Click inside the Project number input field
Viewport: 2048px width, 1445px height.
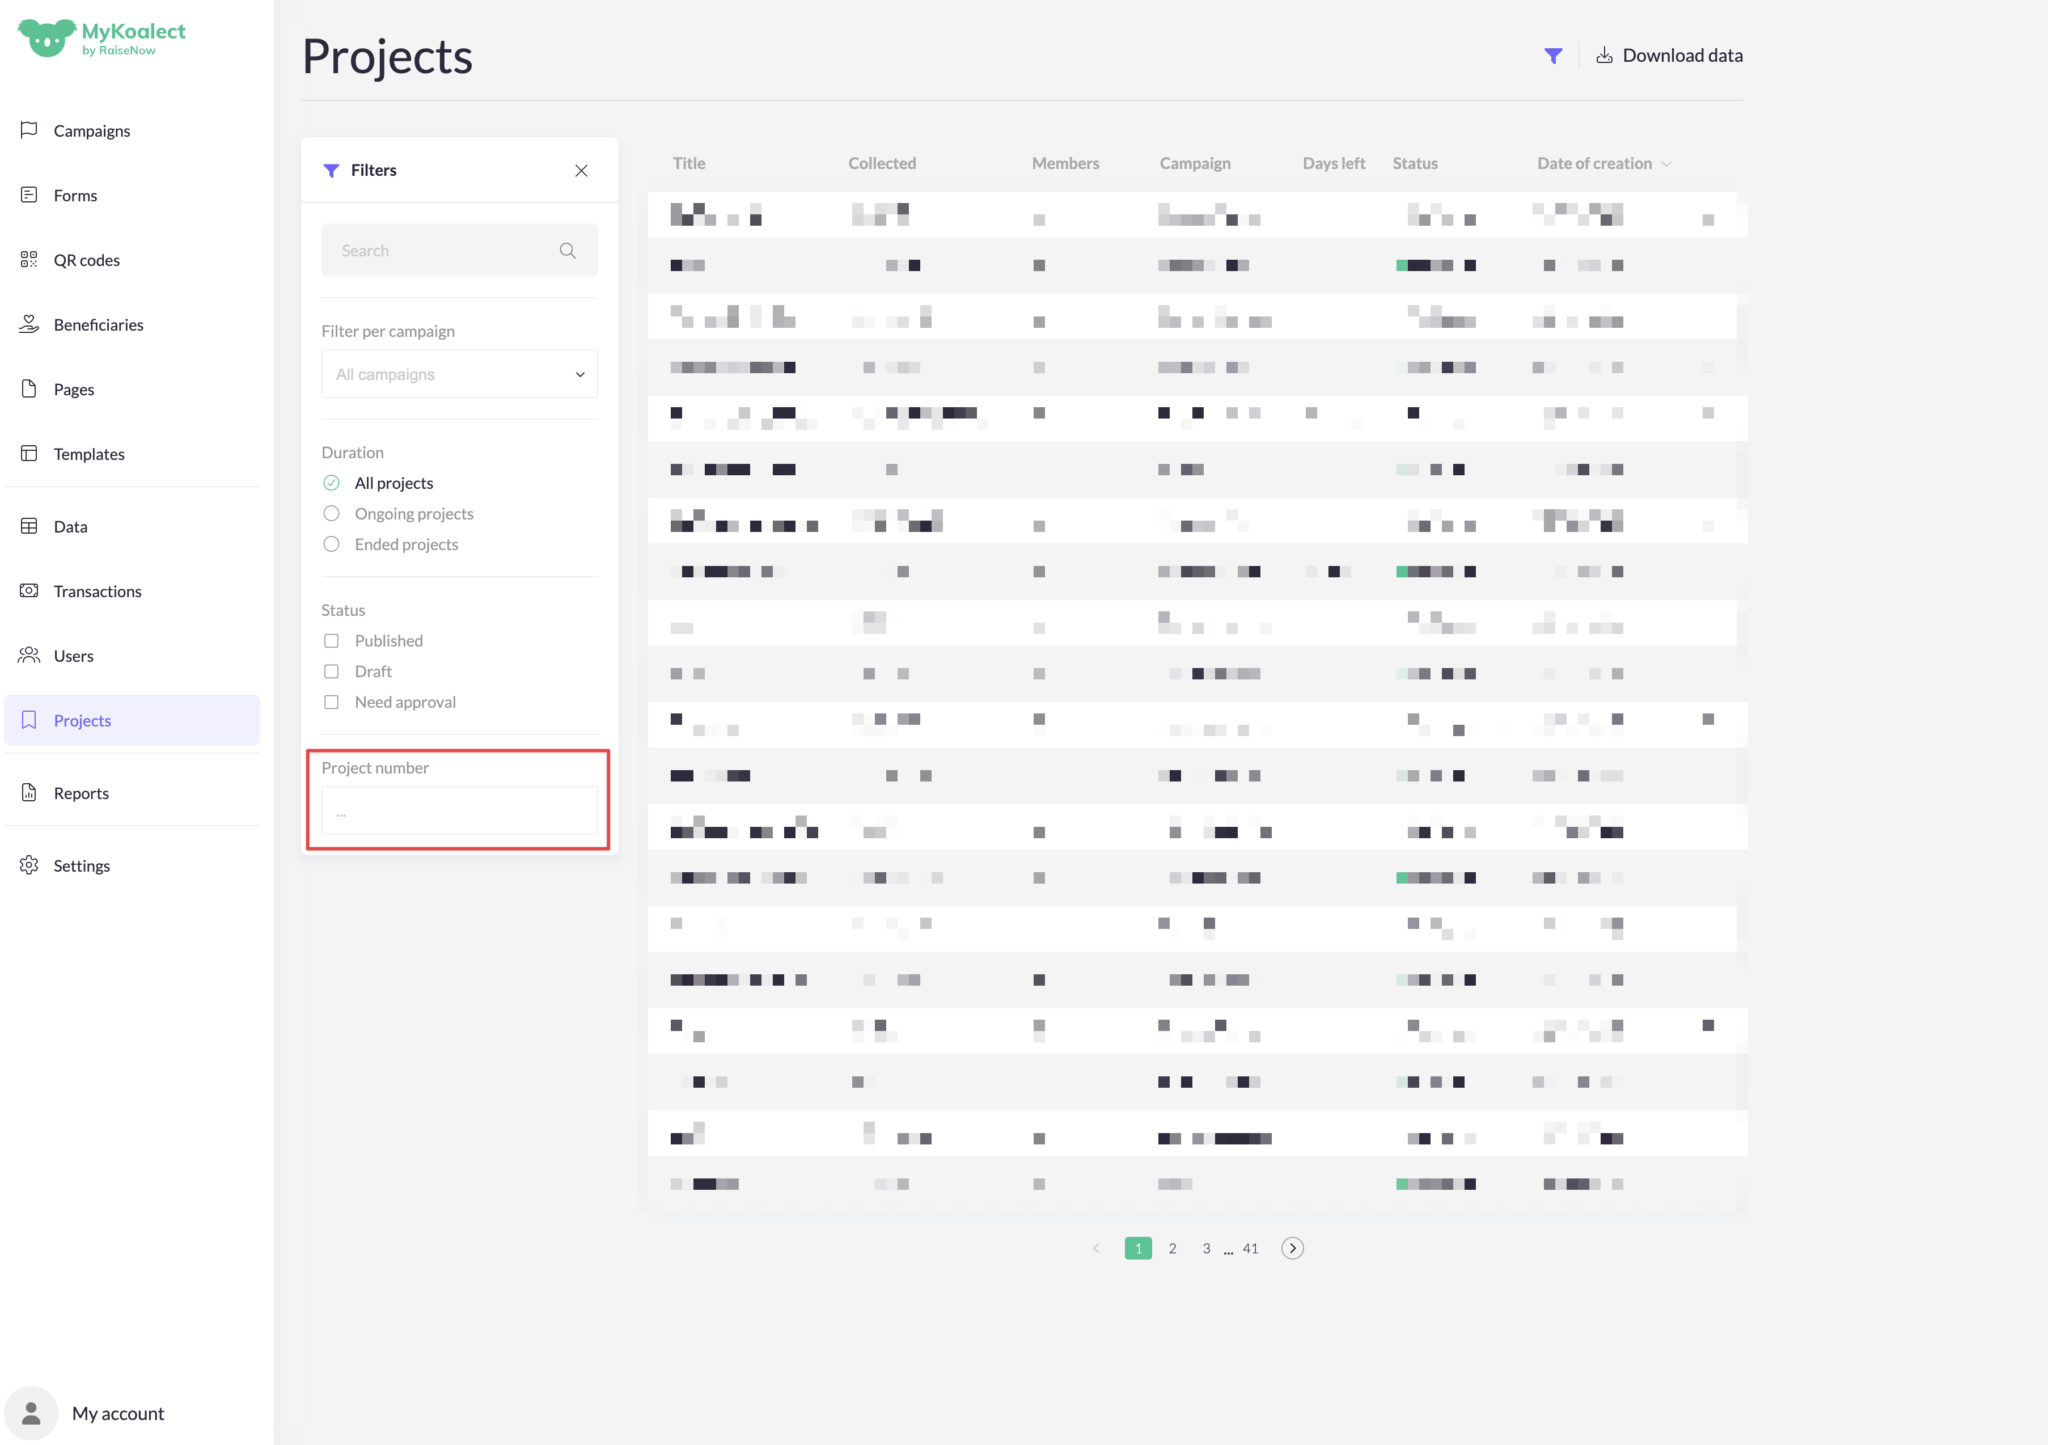[x=458, y=810]
